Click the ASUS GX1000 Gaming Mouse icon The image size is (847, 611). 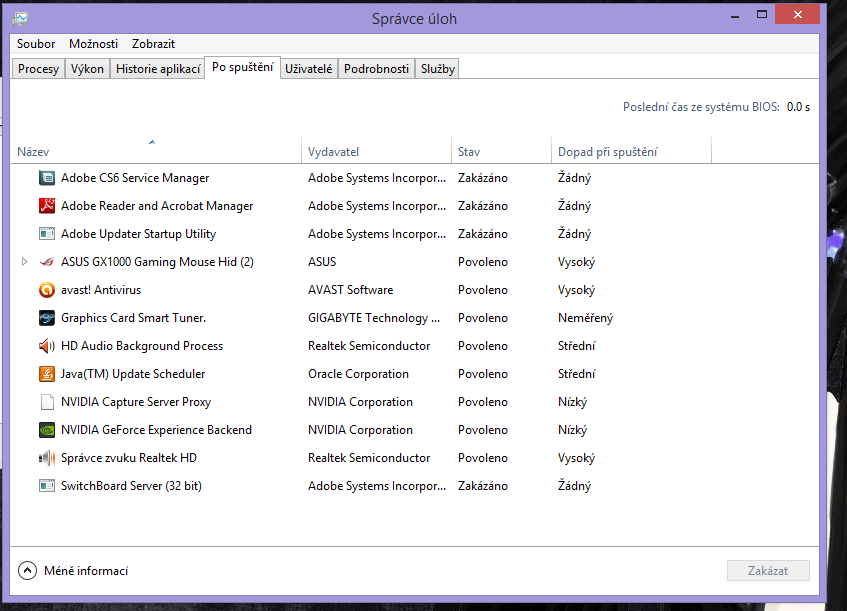tap(46, 262)
